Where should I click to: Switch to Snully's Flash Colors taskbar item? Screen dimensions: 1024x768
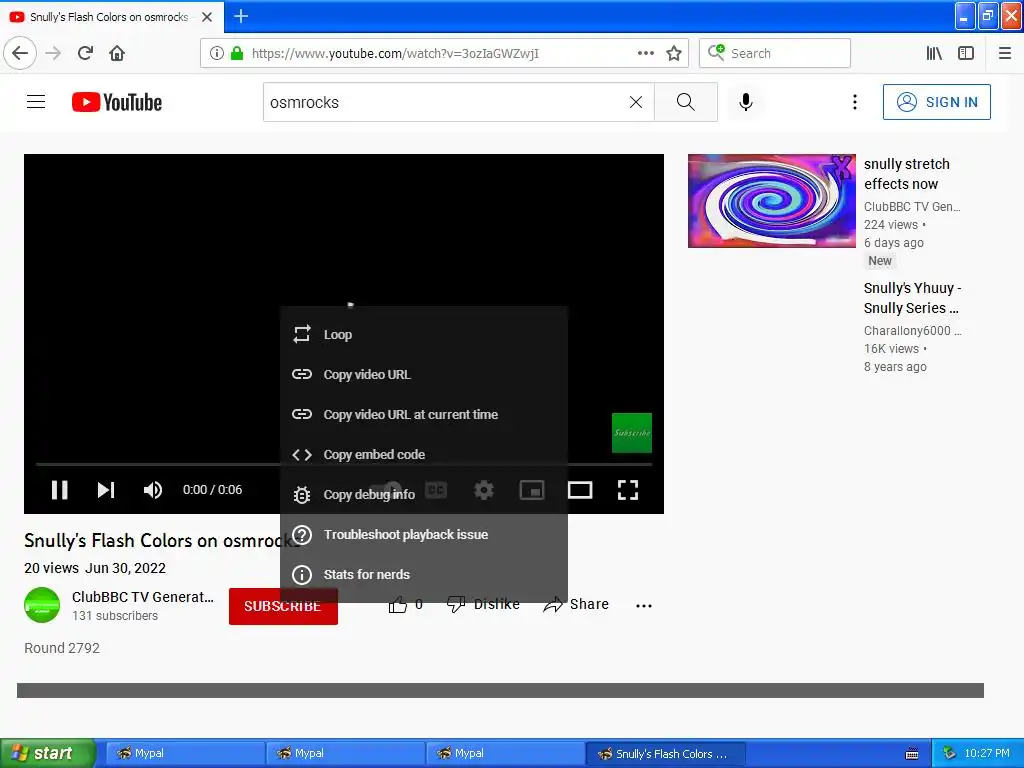point(665,754)
